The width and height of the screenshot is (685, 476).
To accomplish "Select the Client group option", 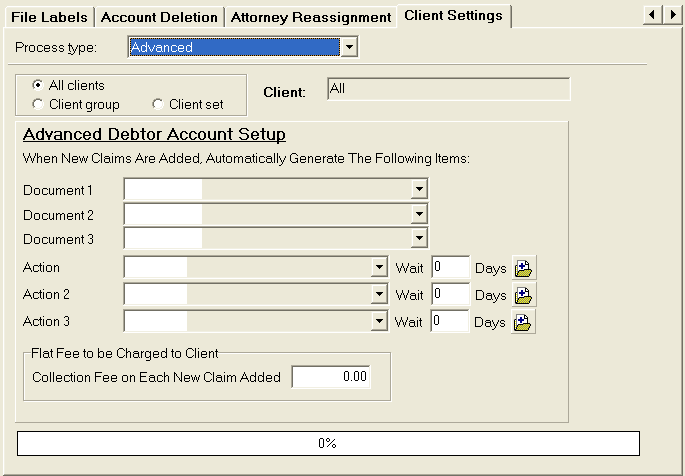I will click(x=38, y=104).
